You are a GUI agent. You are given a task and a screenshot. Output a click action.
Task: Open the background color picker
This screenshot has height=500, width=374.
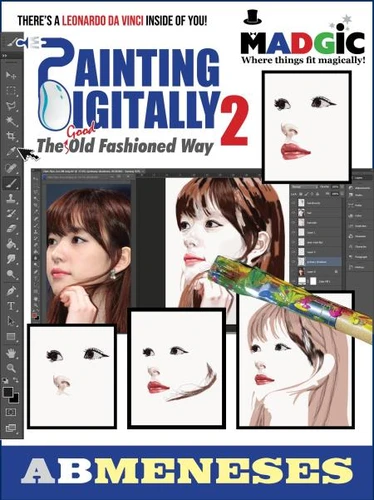15,399
